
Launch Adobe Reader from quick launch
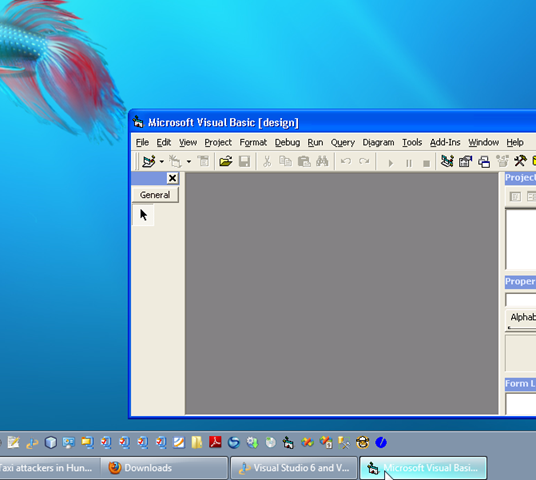click(215, 442)
